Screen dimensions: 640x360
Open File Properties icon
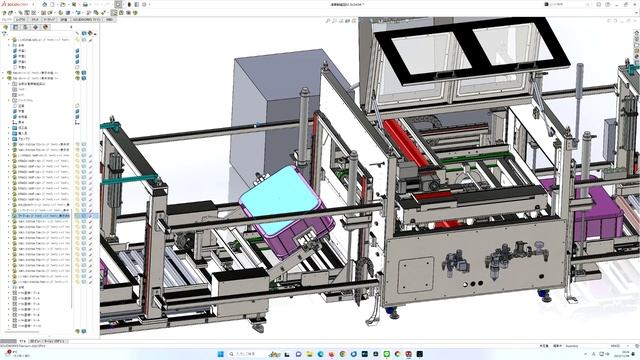pos(137,4)
